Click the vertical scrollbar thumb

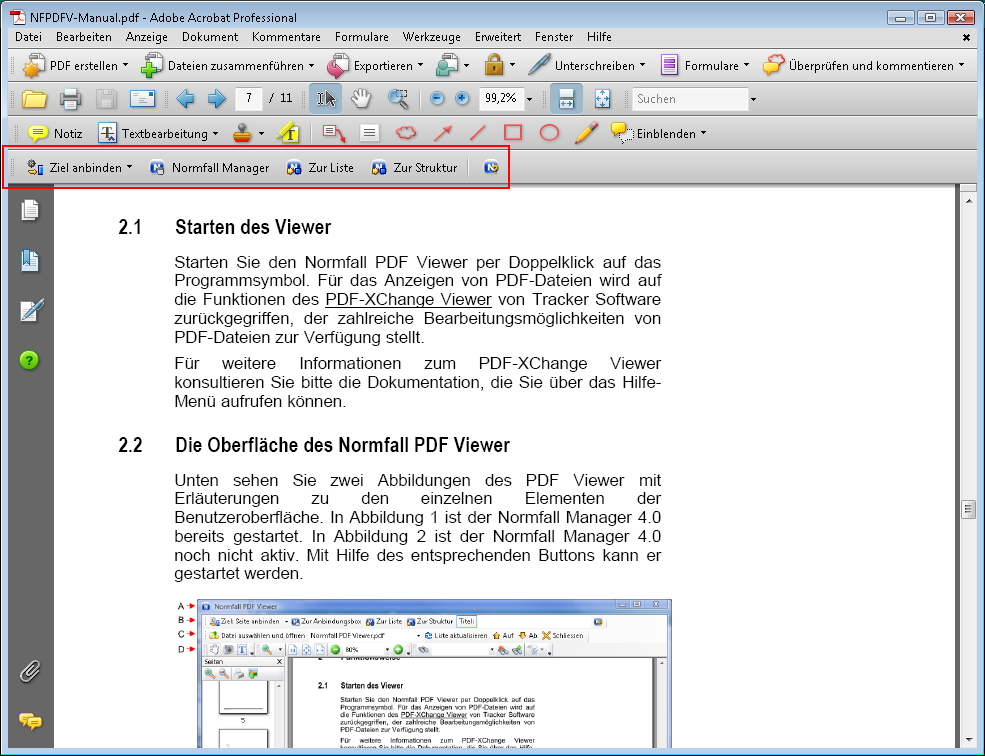[968, 508]
